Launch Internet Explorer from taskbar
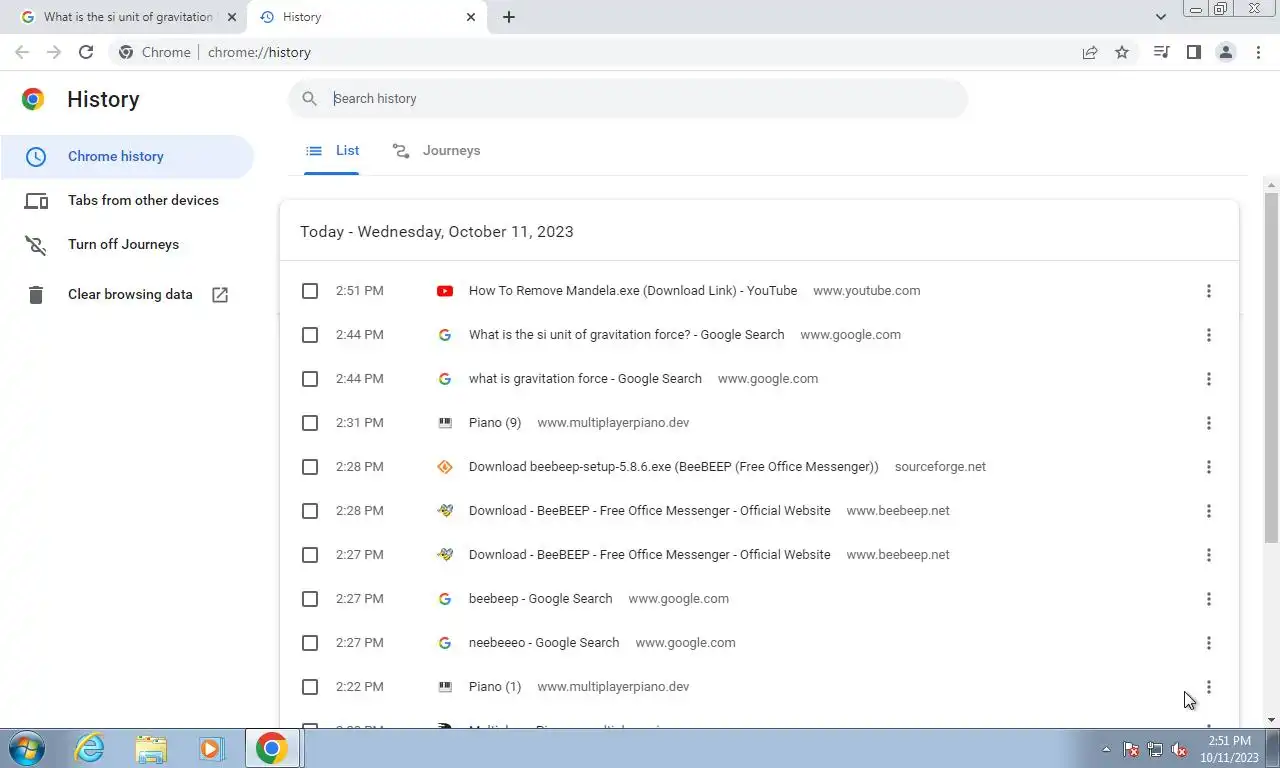The width and height of the screenshot is (1280, 768). (x=90, y=748)
